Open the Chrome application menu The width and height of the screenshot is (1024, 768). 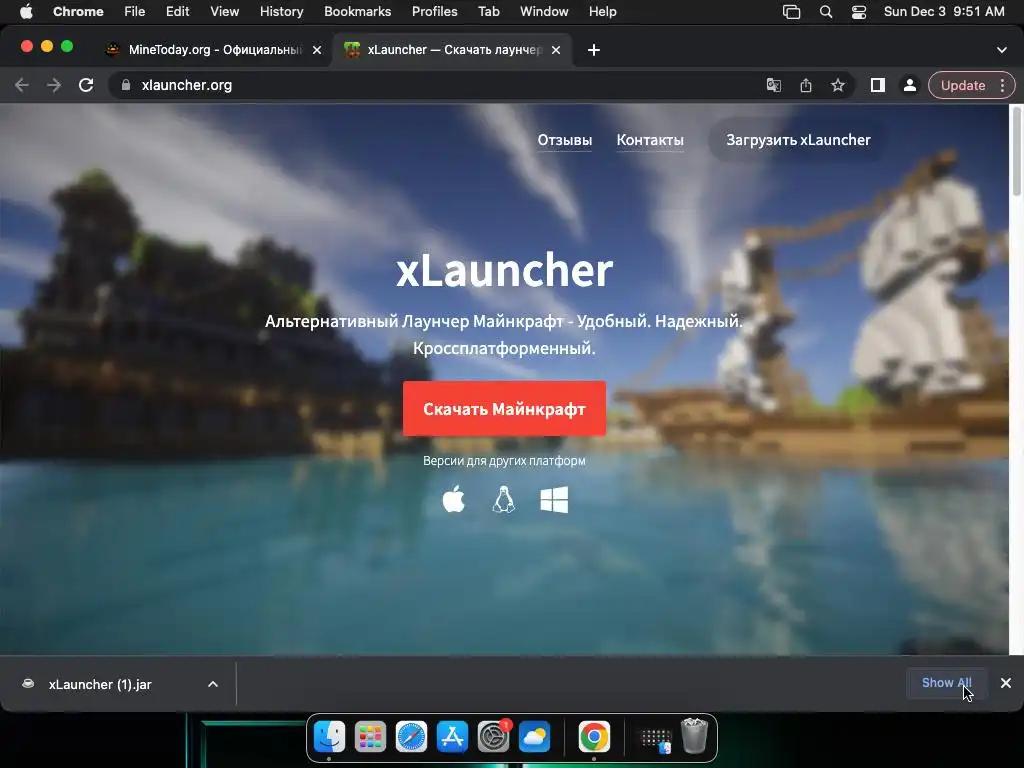78,11
